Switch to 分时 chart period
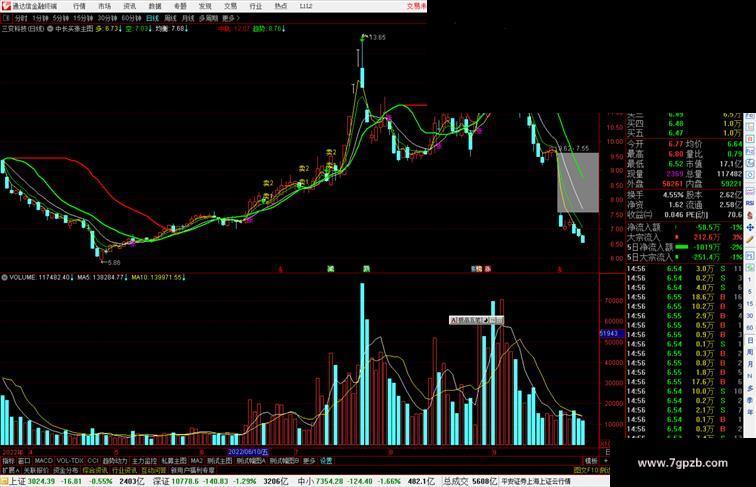756x487 pixels. [21, 18]
